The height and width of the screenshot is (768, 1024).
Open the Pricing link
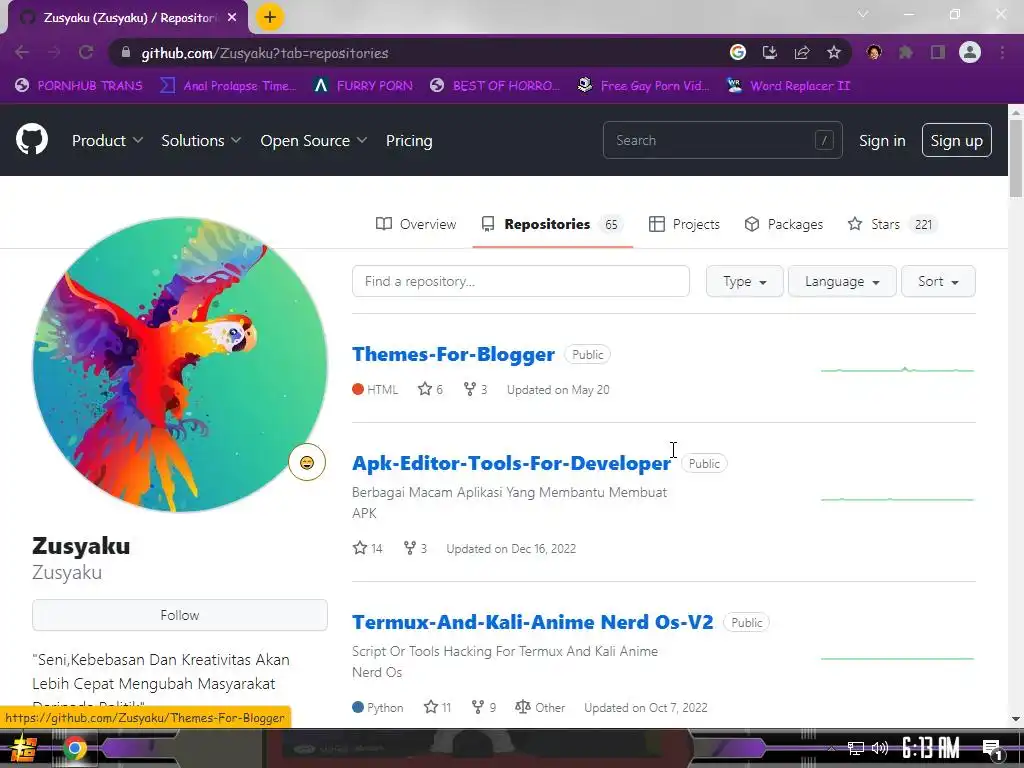pyautogui.click(x=409, y=140)
